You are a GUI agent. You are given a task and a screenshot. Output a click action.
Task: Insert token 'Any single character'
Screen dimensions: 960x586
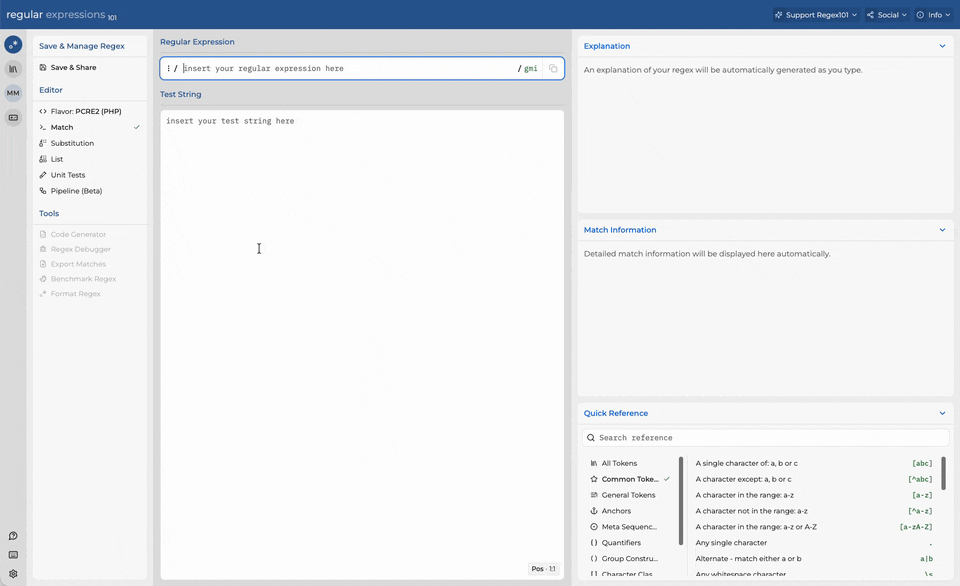[813, 543]
